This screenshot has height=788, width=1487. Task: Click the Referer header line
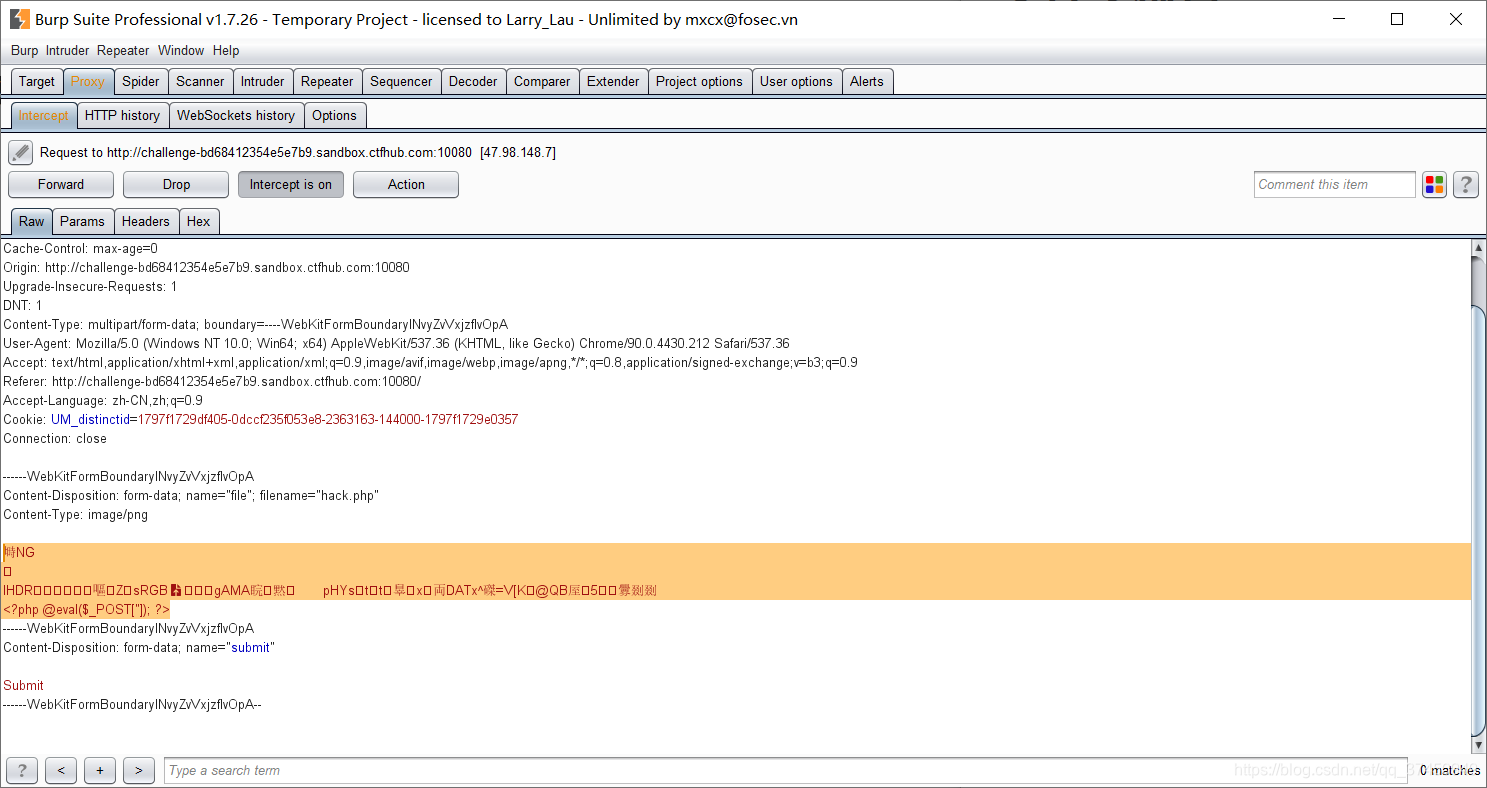coord(212,381)
